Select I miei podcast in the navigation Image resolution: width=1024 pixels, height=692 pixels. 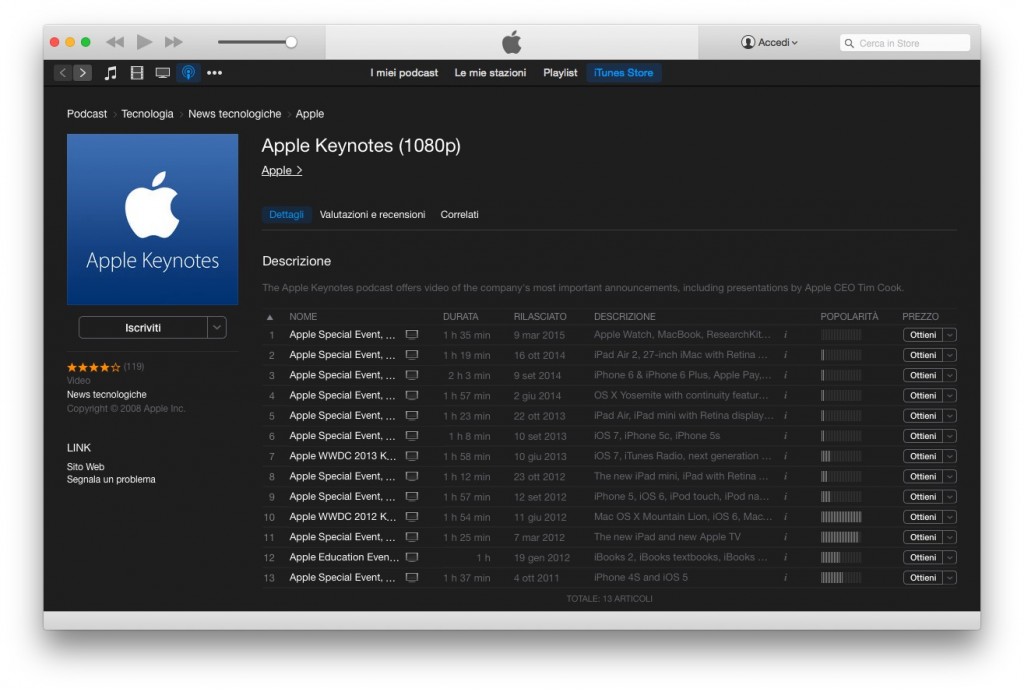(x=404, y=72)
